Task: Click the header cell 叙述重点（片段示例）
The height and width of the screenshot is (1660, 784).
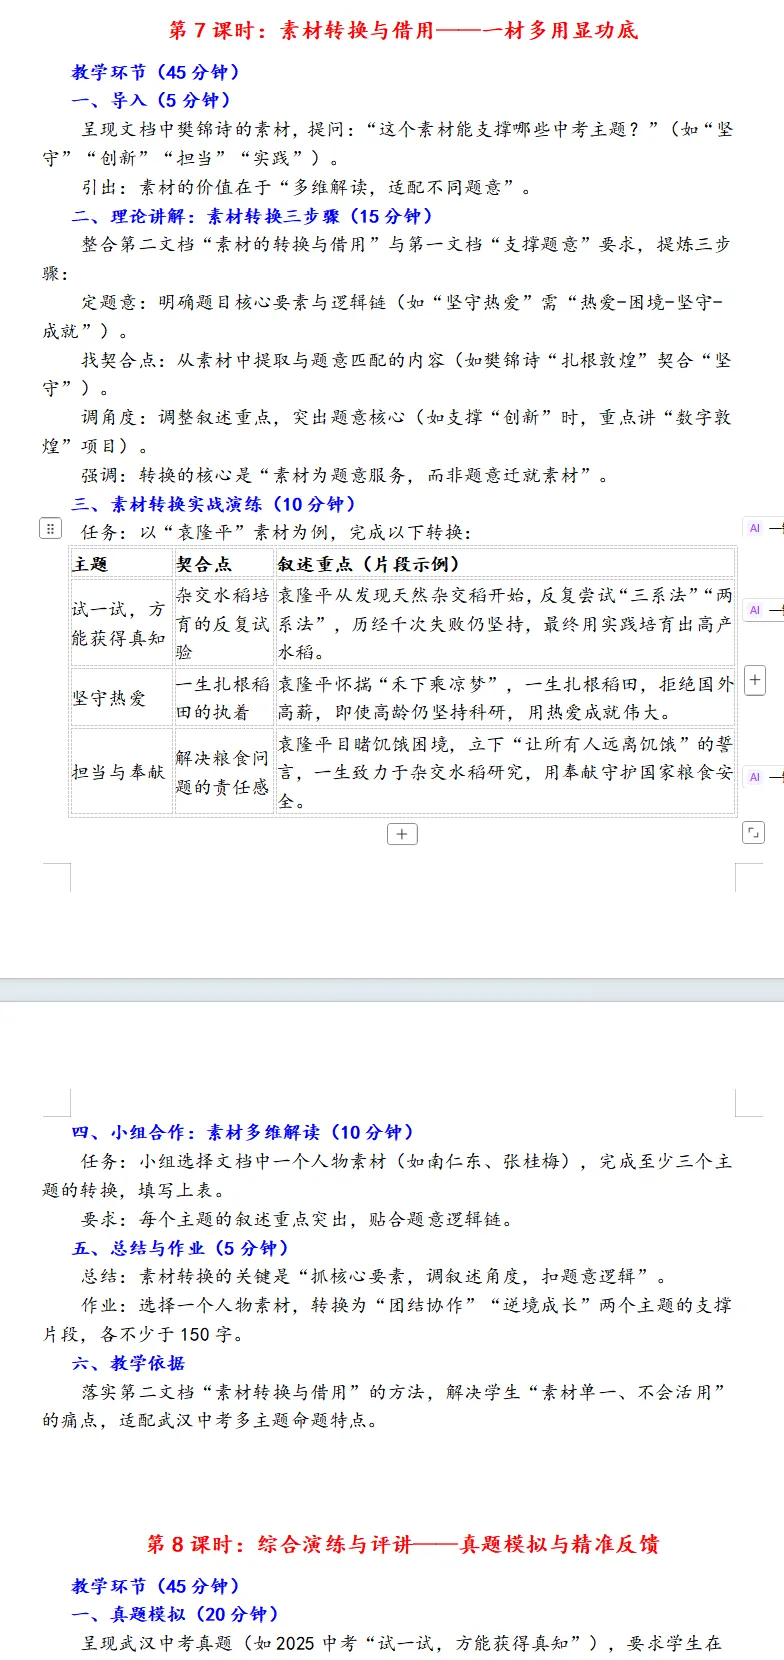Action: [505, 564]
